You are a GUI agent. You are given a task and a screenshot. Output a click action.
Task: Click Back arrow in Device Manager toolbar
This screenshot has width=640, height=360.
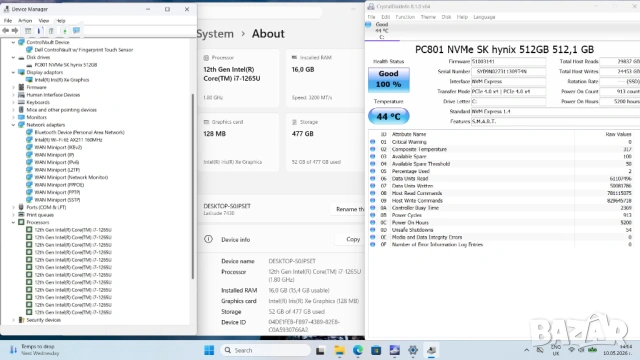(5, 31)
